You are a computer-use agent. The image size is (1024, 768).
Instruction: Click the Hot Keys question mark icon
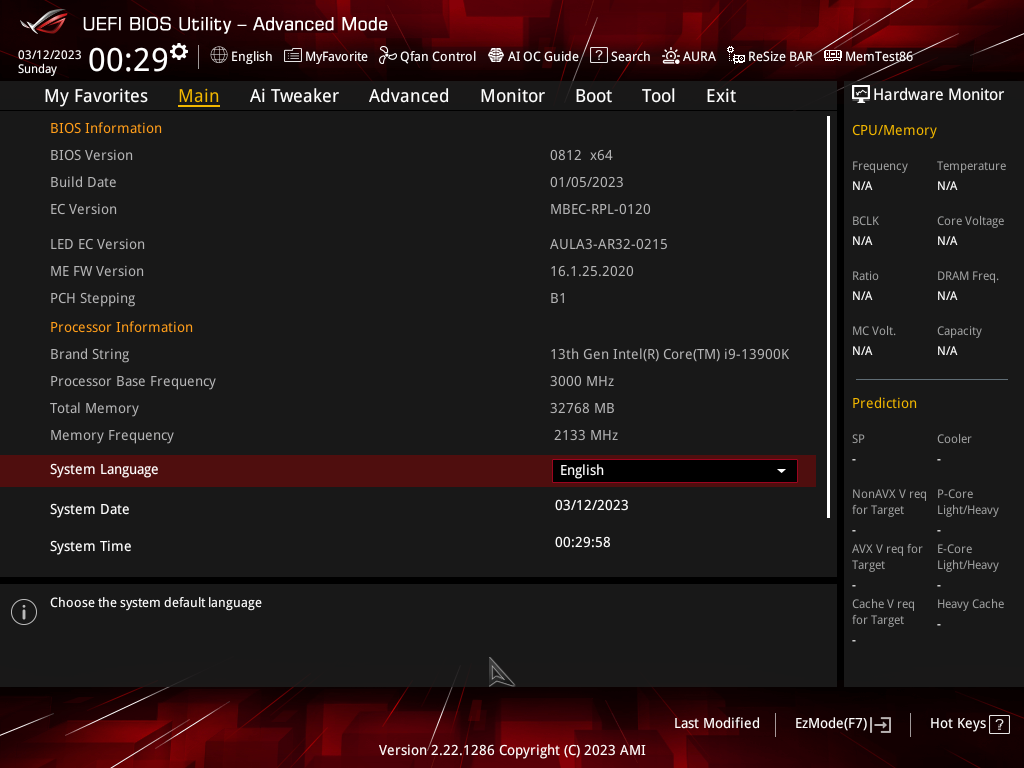click(999, 724)
